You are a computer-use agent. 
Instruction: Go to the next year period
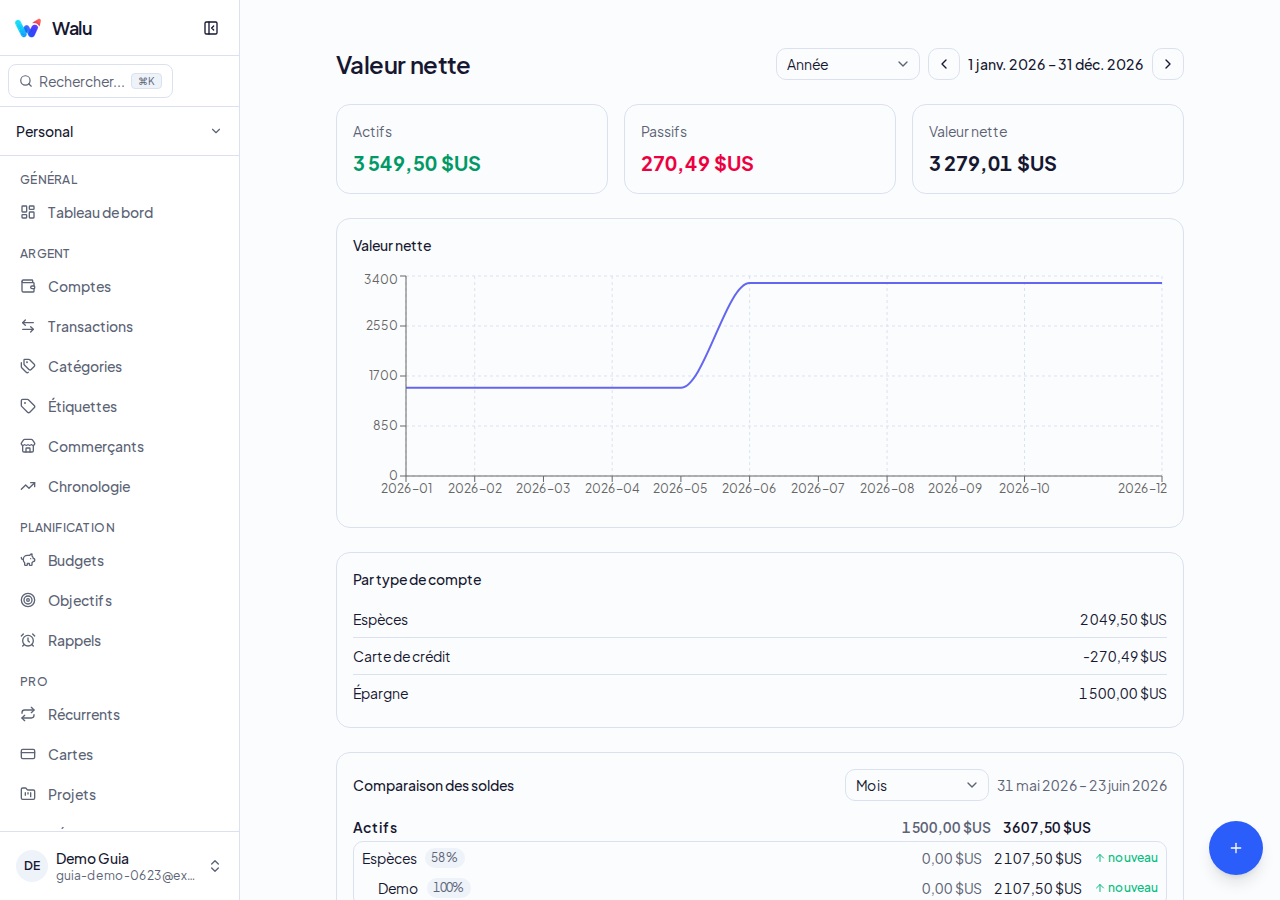coord(1168,64)
